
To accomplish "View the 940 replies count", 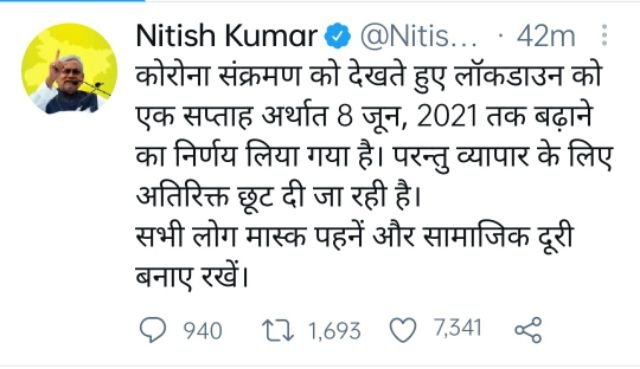I will point(203,331).
